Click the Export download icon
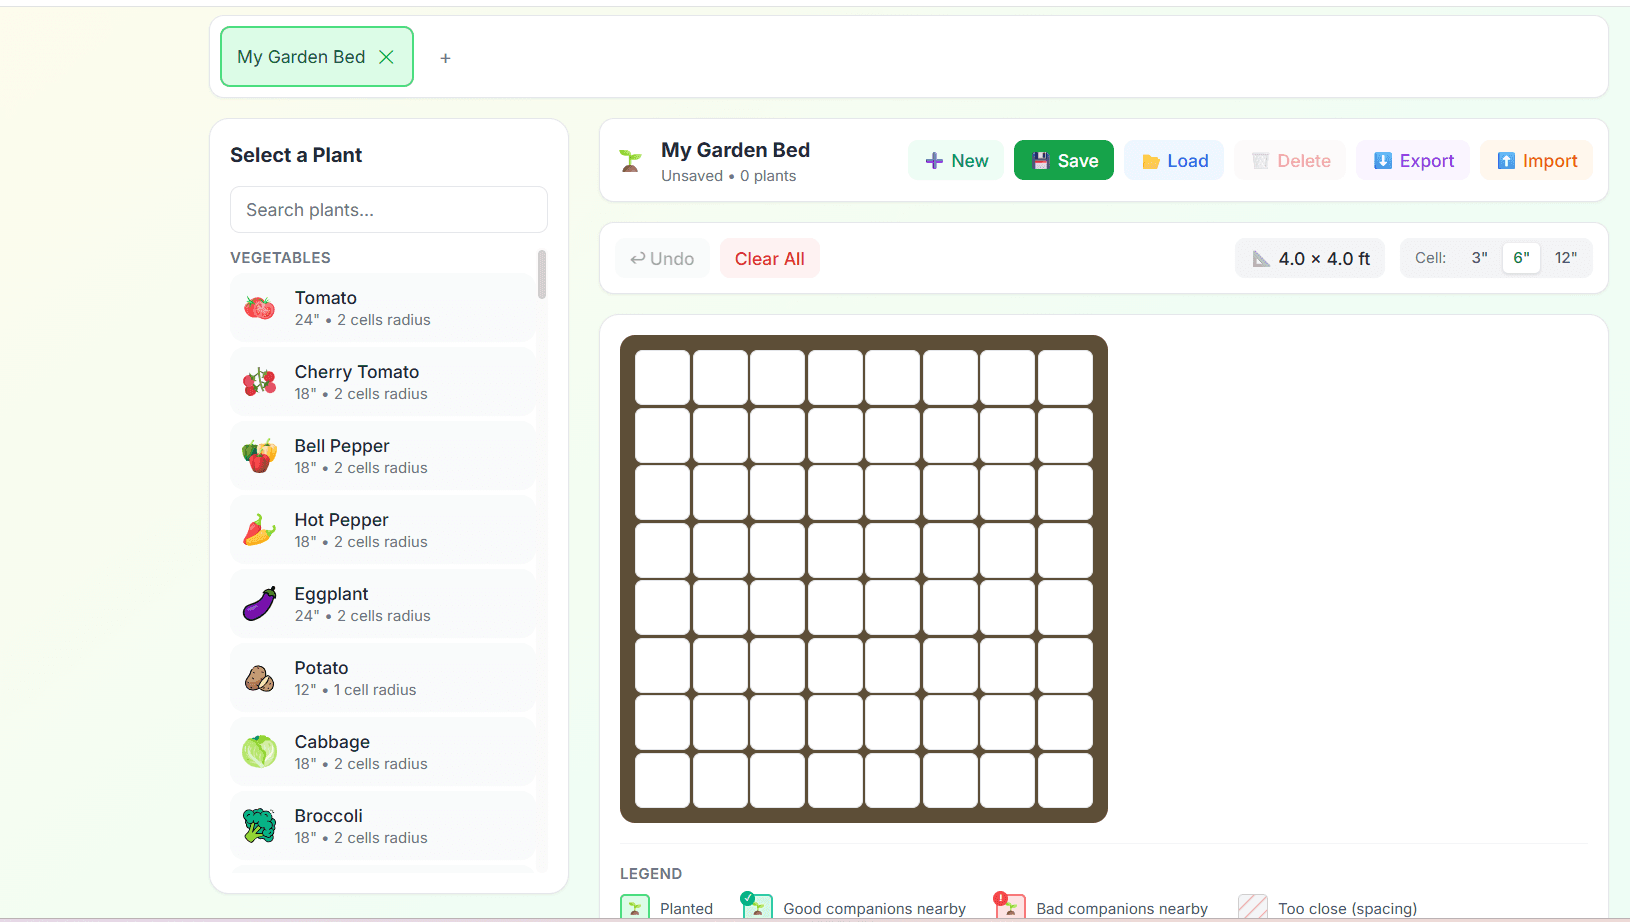The height and width of the screenshot is (922, 1630). [x=1383, y=160]
